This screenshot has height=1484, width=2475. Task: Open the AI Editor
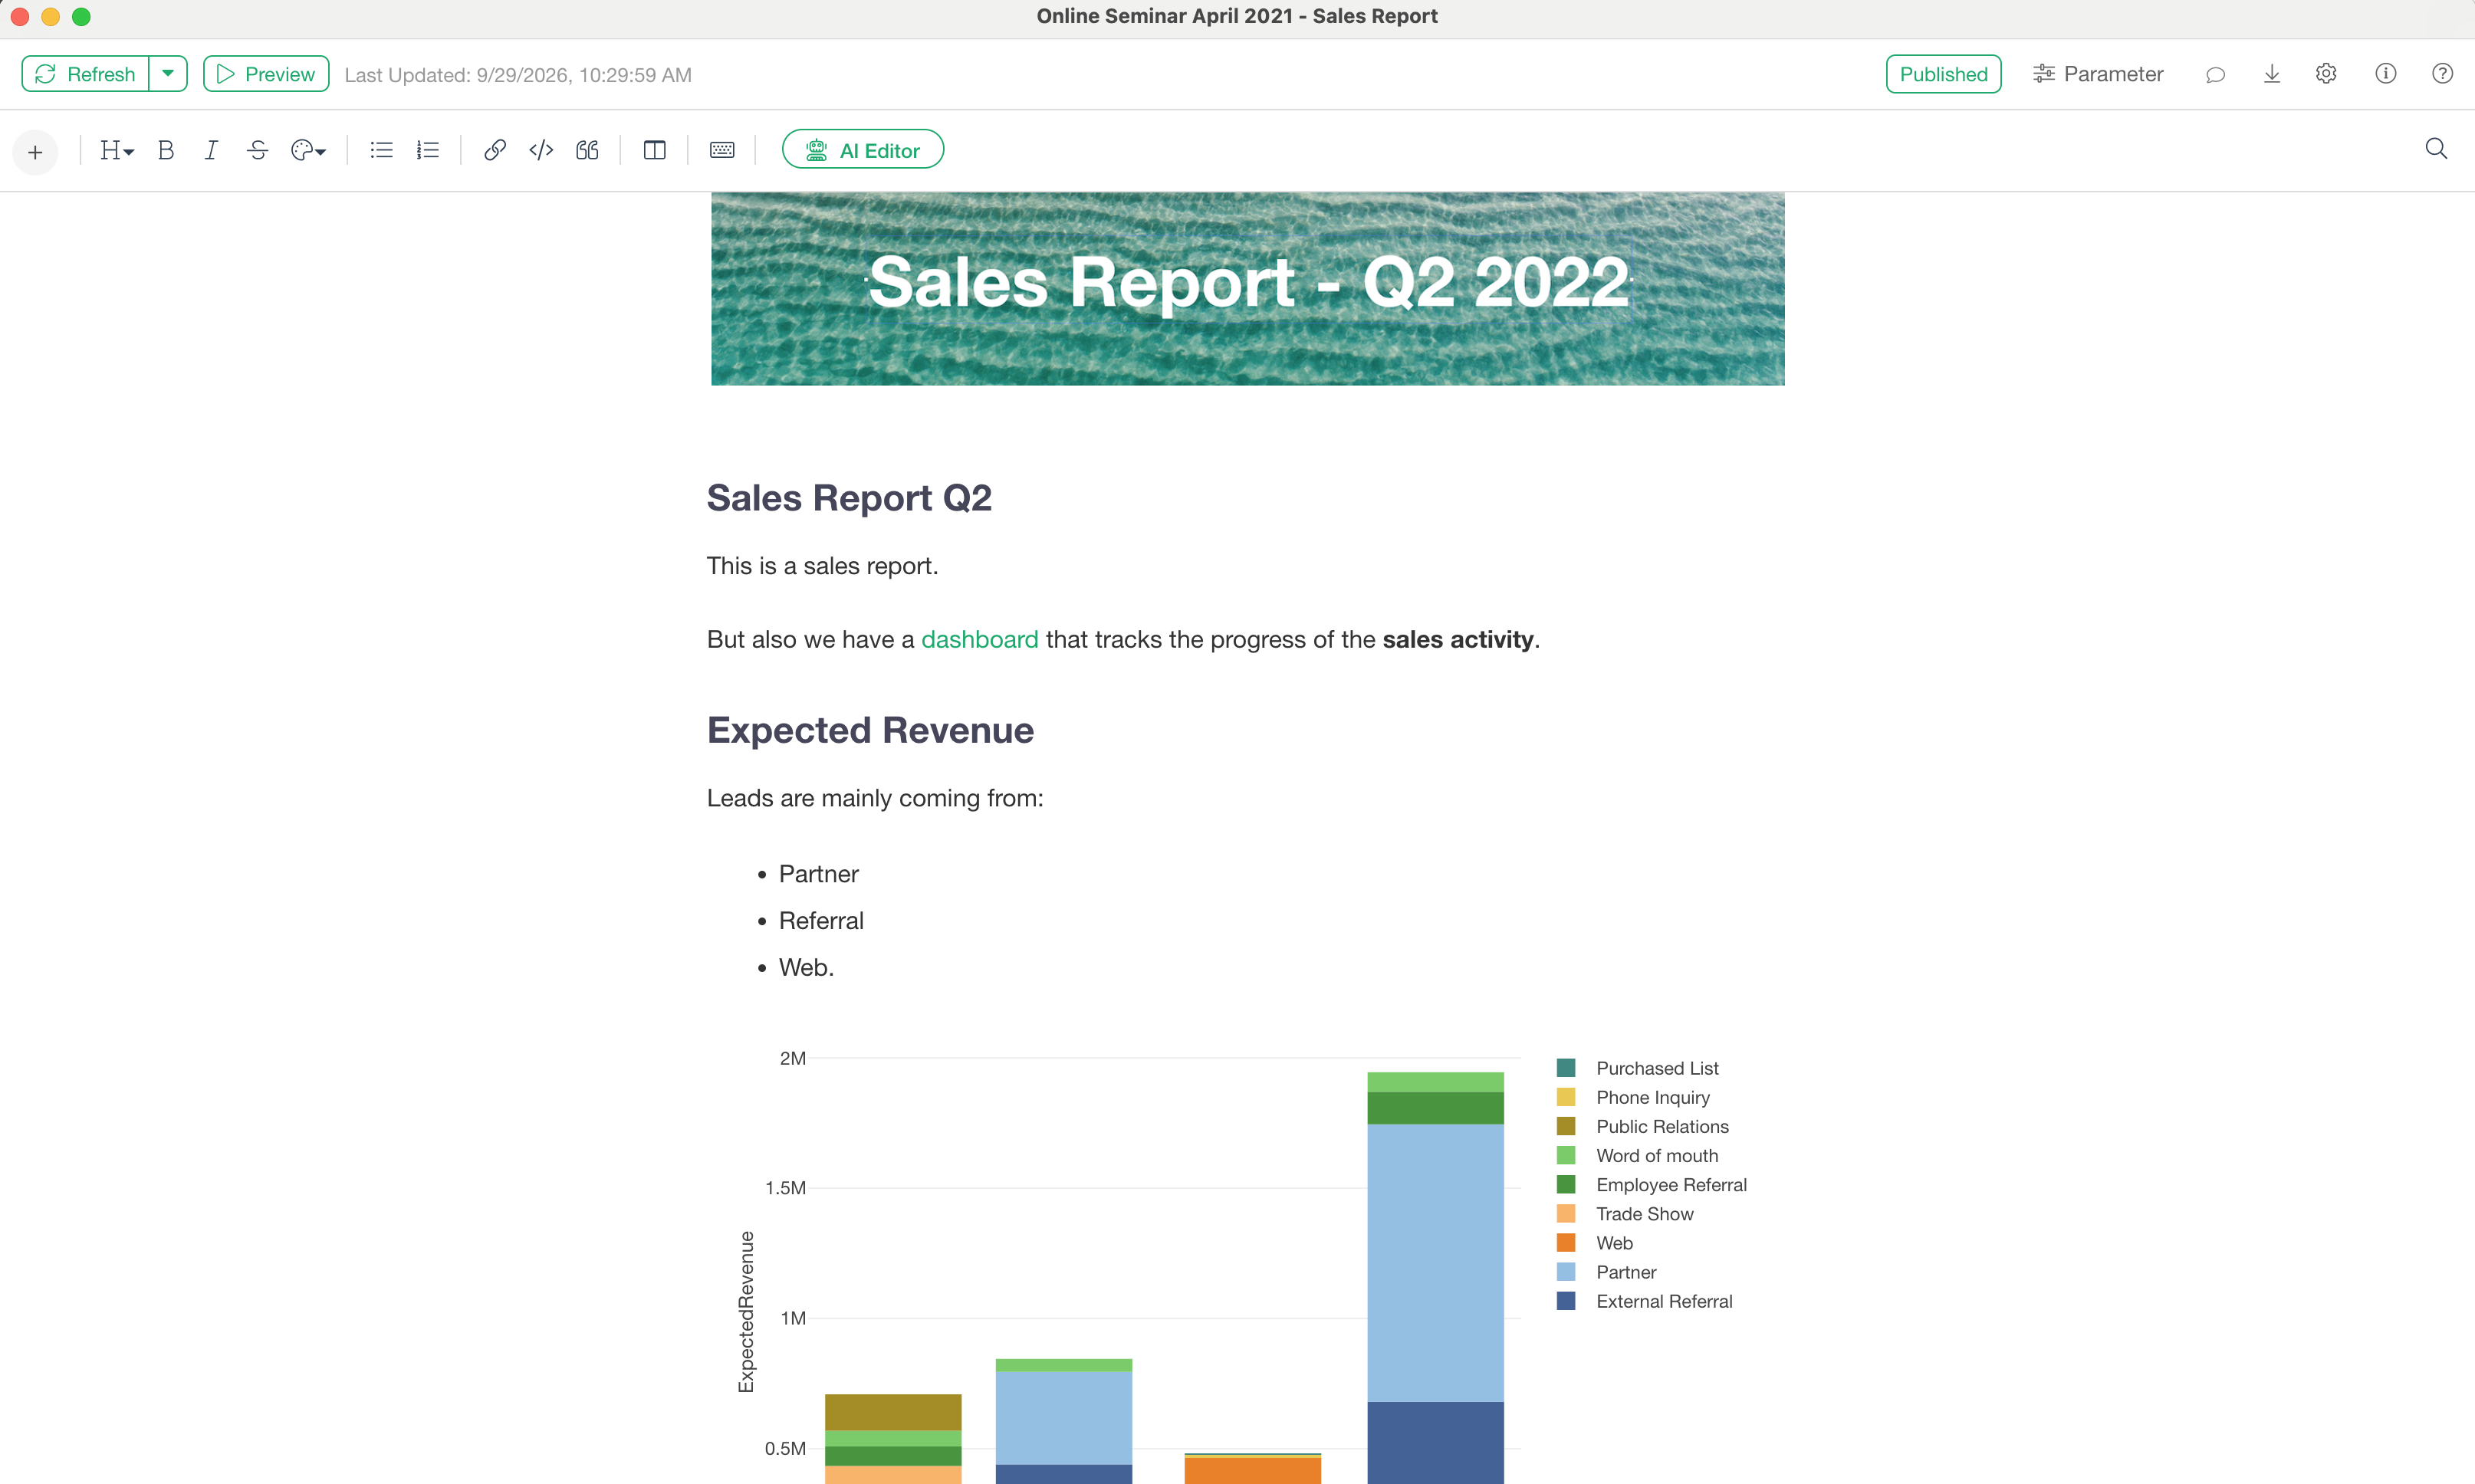[863, 150]
